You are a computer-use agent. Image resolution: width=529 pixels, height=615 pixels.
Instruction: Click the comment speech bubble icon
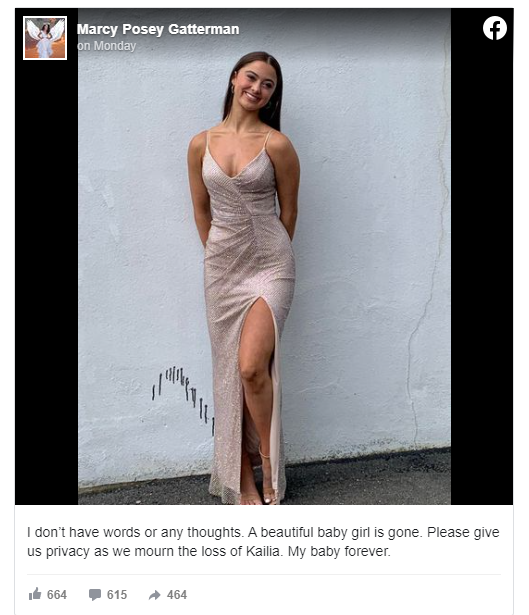(x=95, y=595)
